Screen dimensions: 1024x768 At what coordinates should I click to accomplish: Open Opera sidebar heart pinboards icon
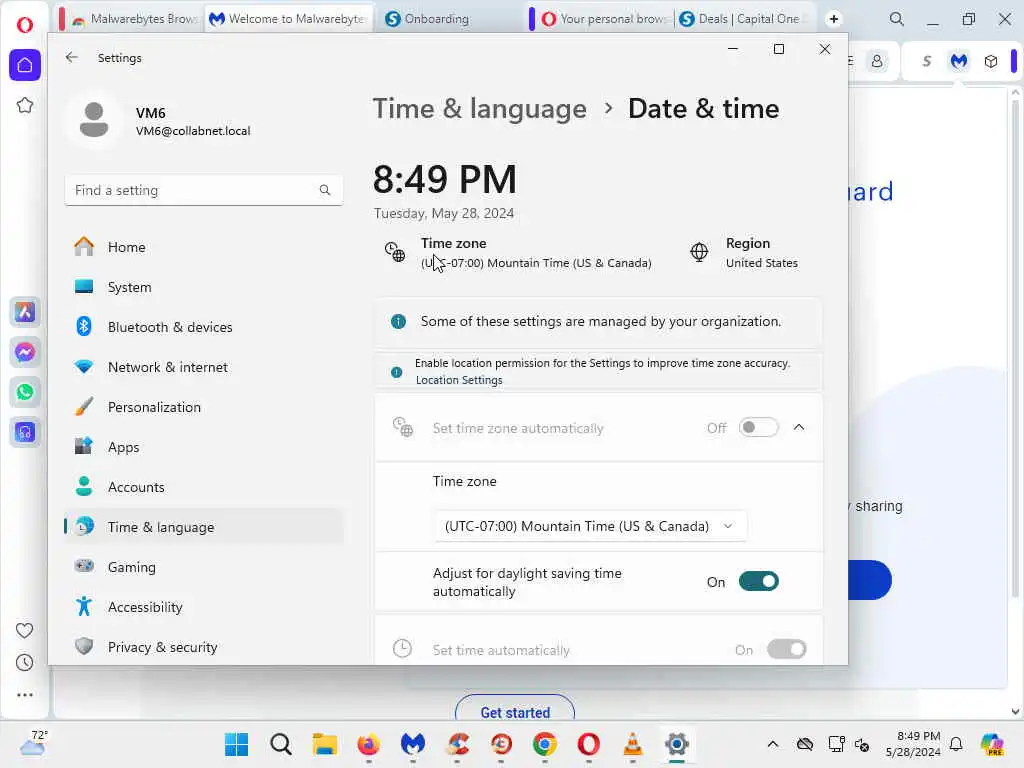[25, 631]
